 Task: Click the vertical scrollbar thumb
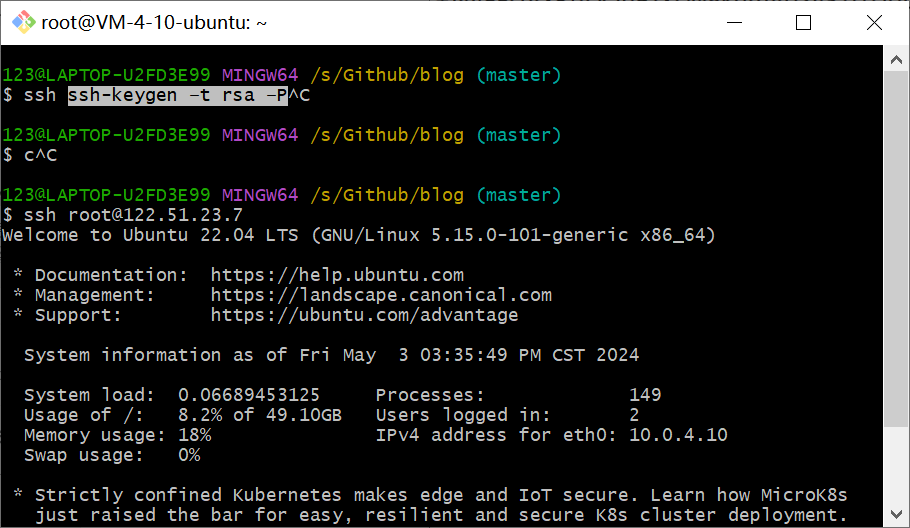point(897,280)
